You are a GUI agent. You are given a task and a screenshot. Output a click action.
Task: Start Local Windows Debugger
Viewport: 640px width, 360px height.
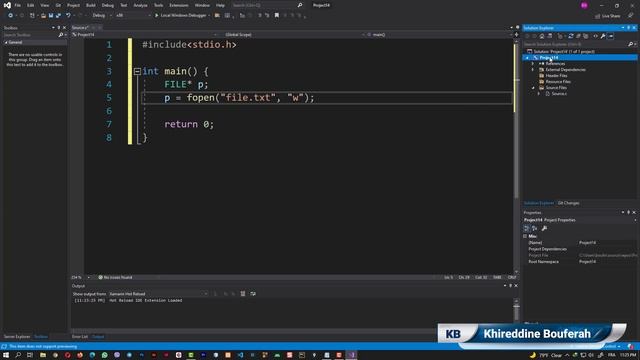click(182, 16)
